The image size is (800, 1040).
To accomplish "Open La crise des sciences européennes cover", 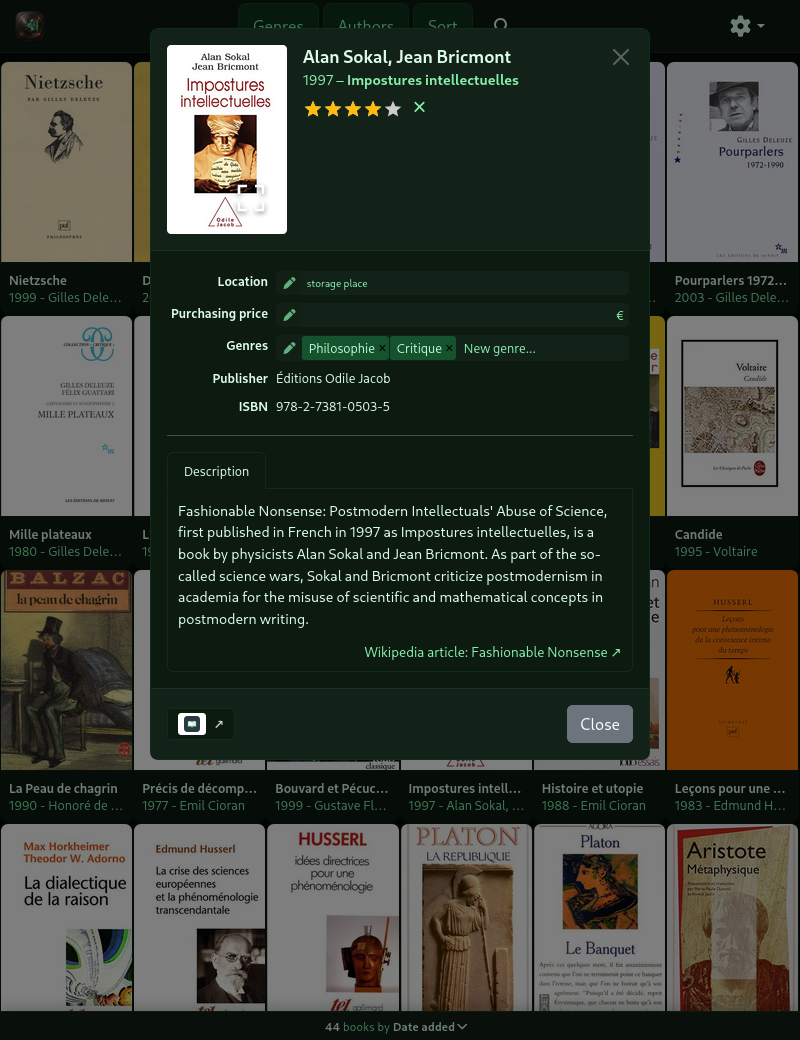I will click(x=200, y=918).
